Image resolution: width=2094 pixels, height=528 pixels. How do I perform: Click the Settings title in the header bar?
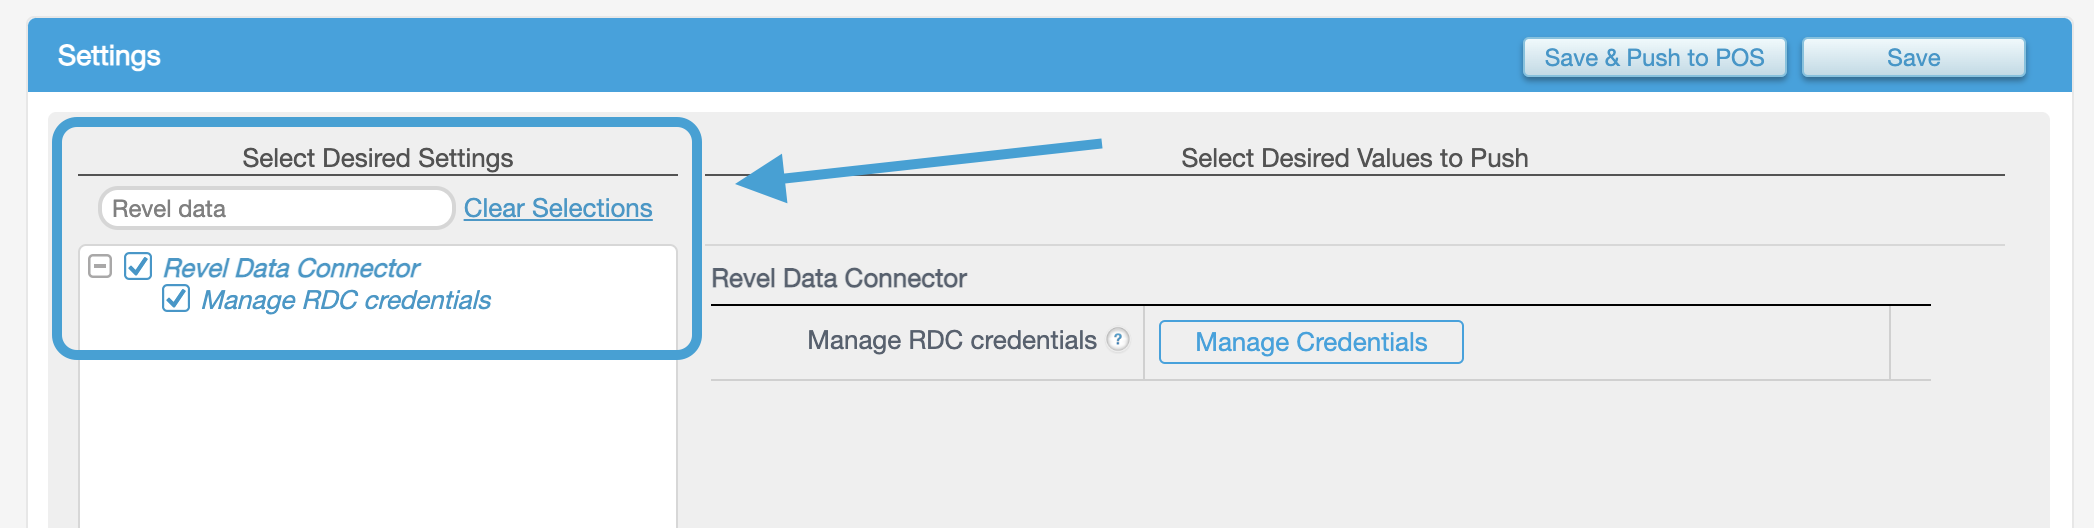[109, 56]
